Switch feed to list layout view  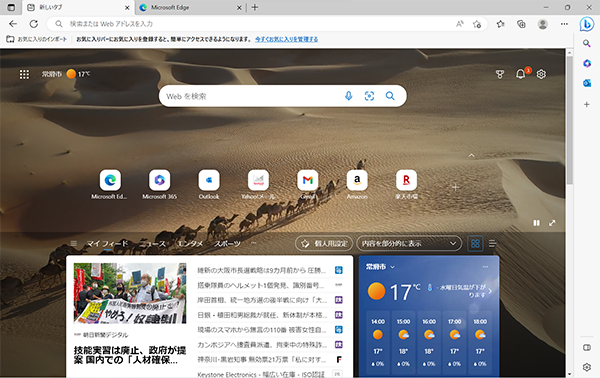[x=493, y=243]
